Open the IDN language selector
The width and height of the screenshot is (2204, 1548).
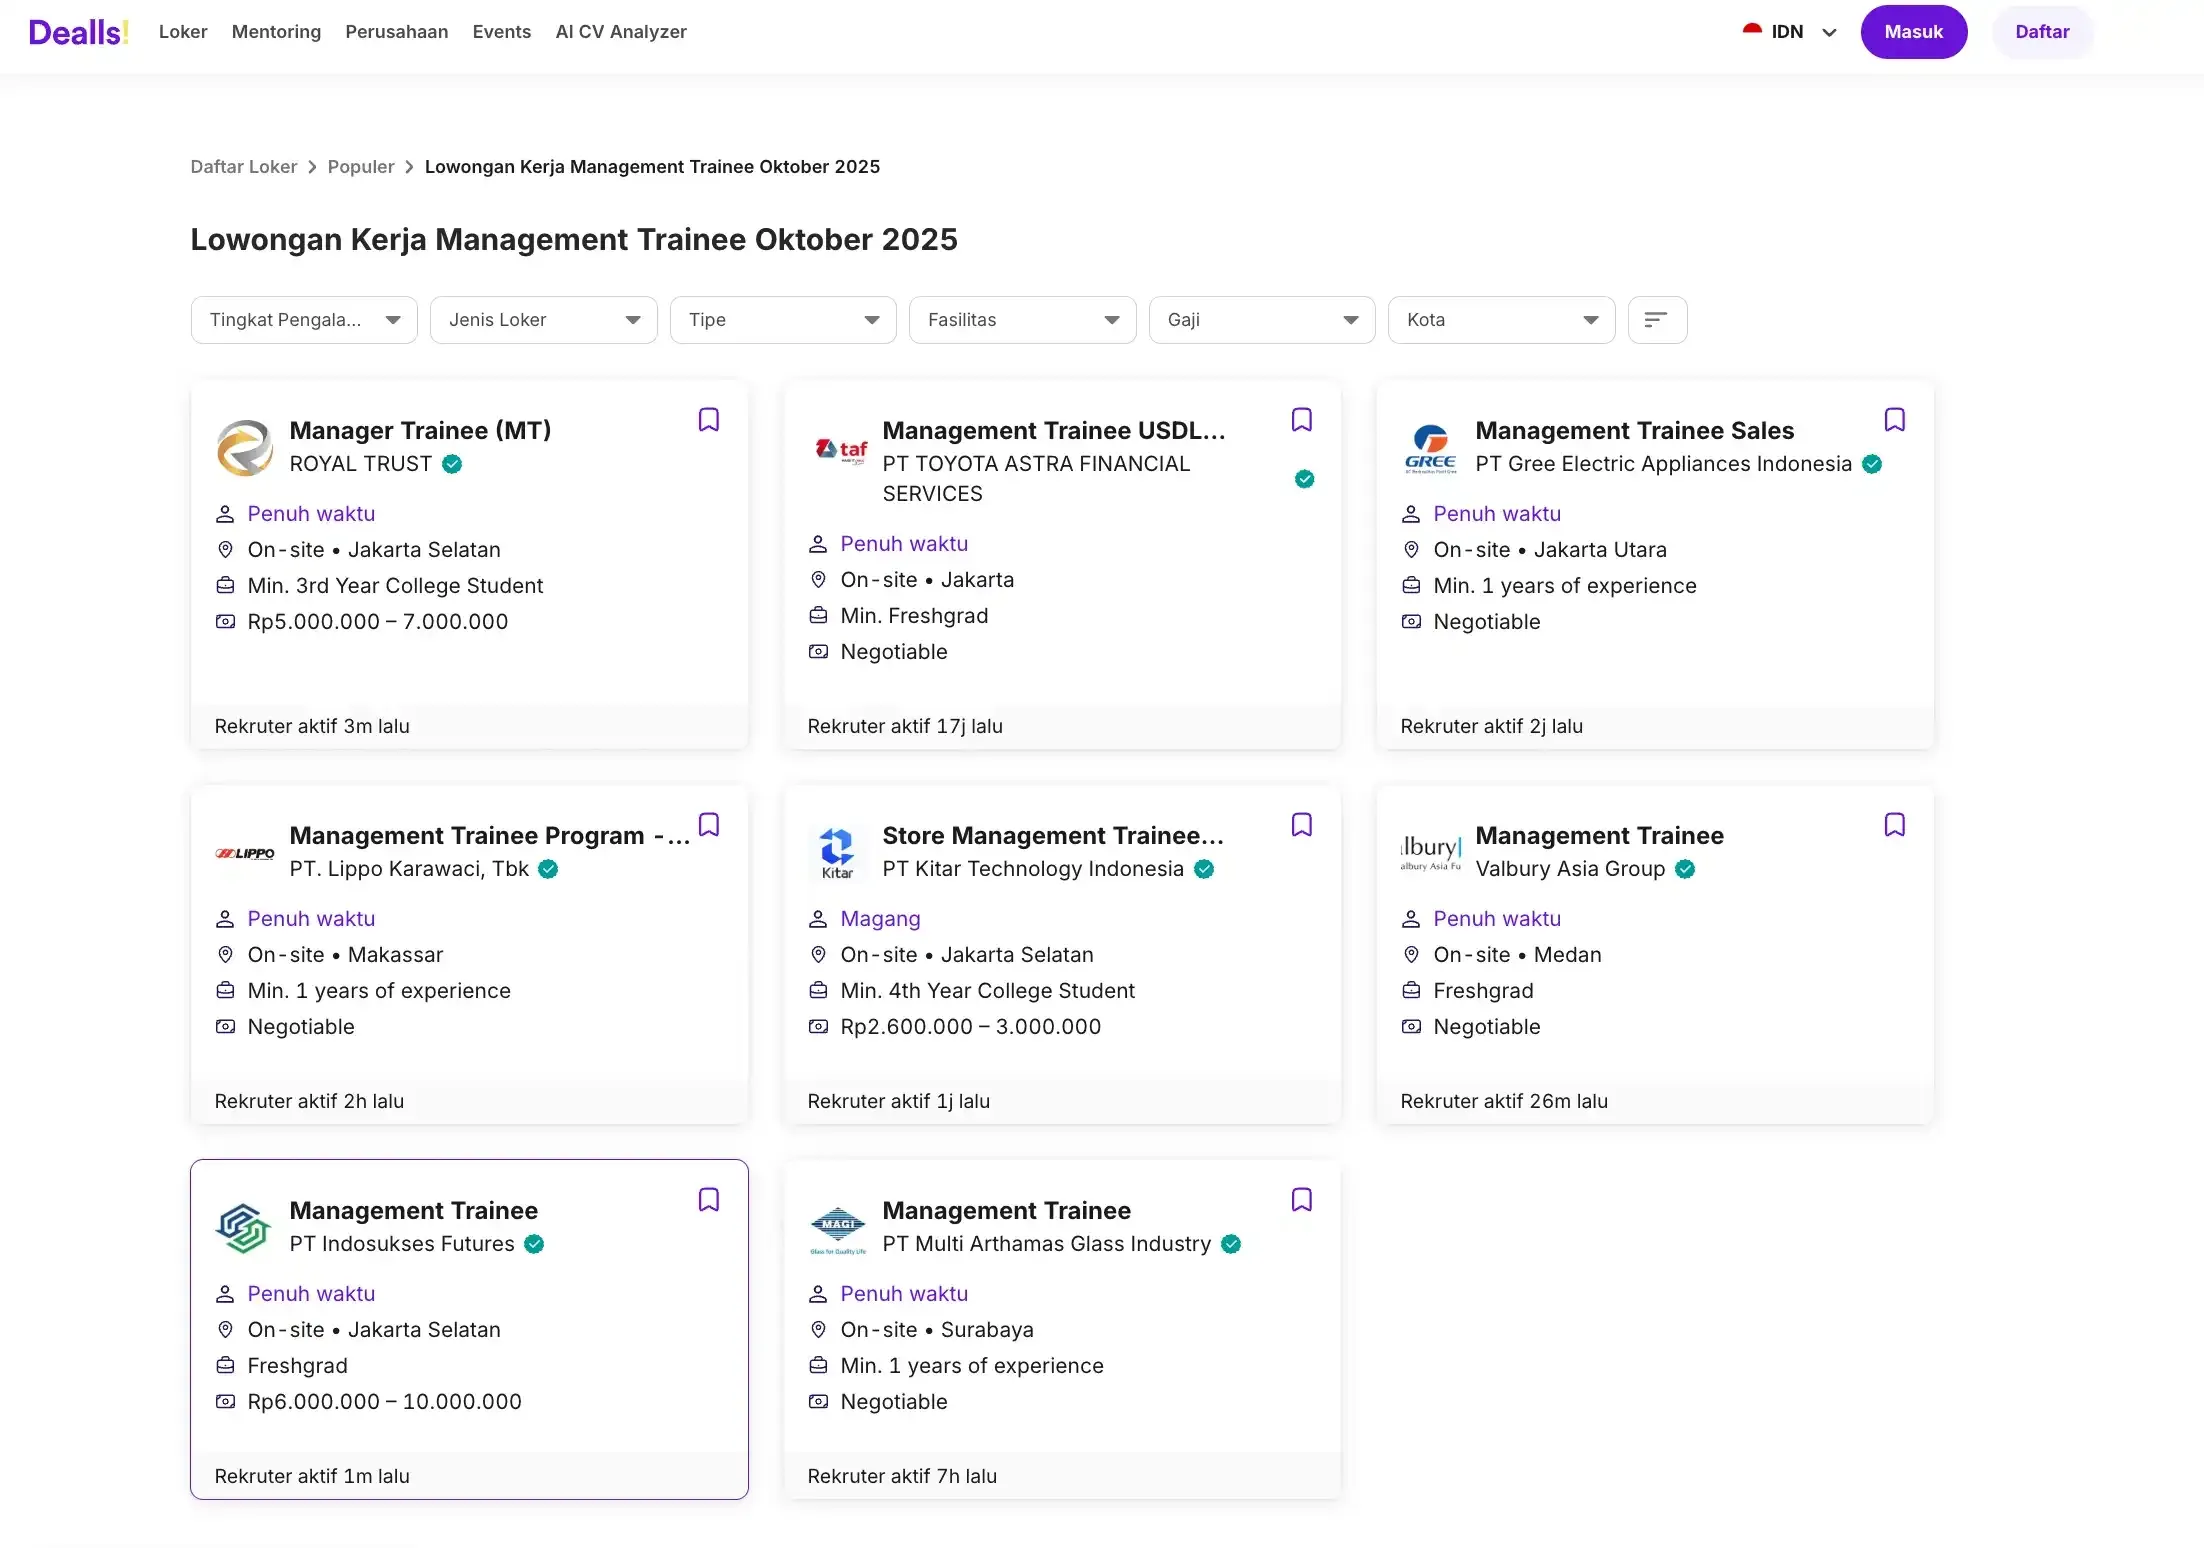[1790, 32]
